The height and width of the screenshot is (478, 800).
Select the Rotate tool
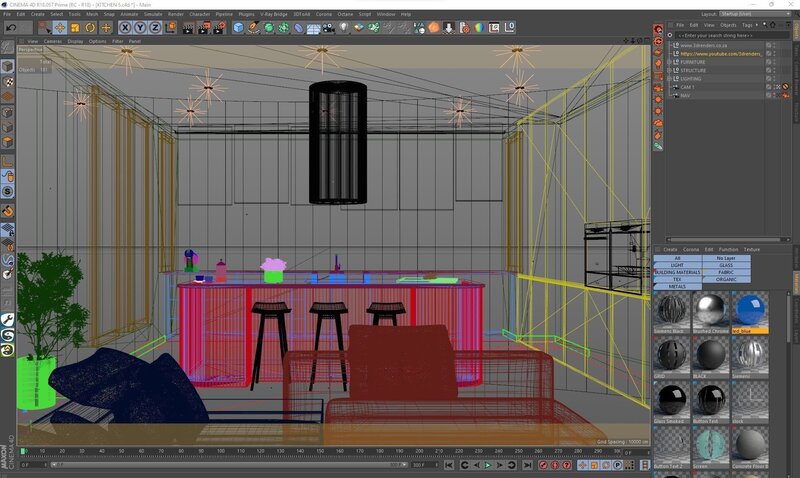(x=91, y=27)
